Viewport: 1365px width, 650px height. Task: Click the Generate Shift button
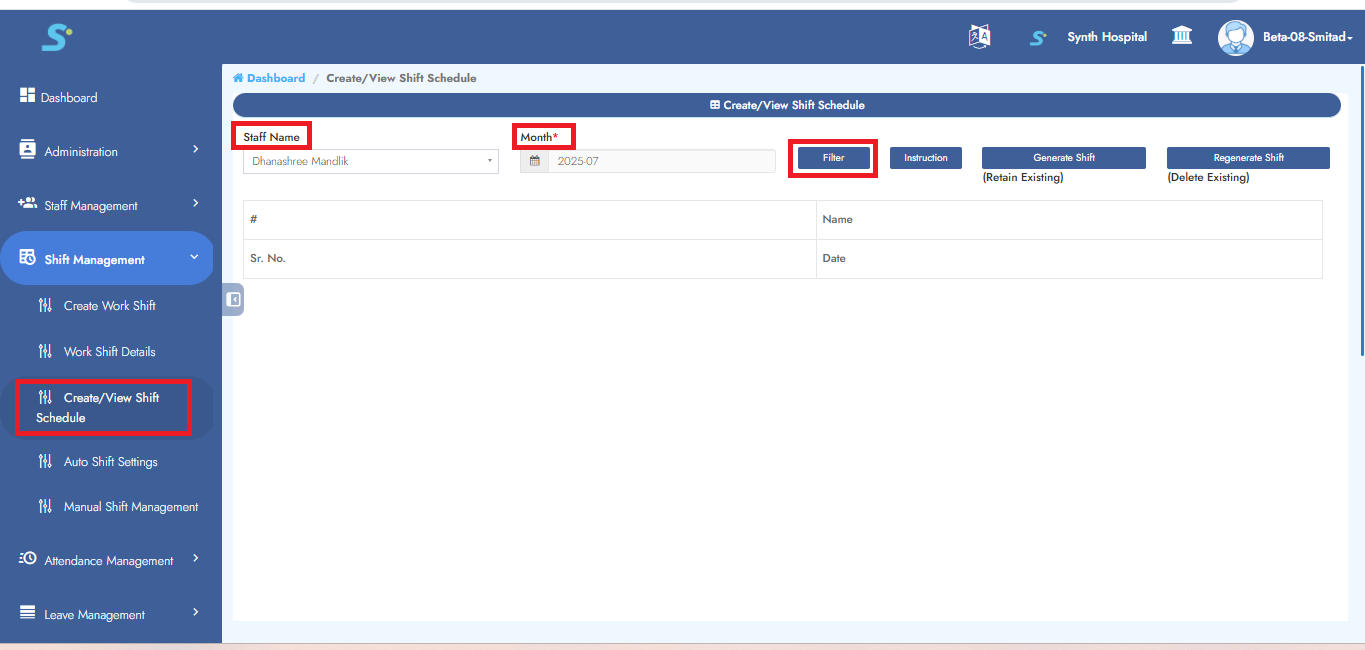coord(1063,157)
